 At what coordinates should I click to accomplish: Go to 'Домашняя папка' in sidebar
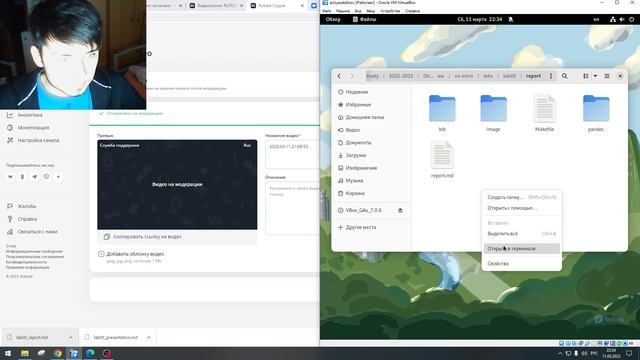click(371, 117)
